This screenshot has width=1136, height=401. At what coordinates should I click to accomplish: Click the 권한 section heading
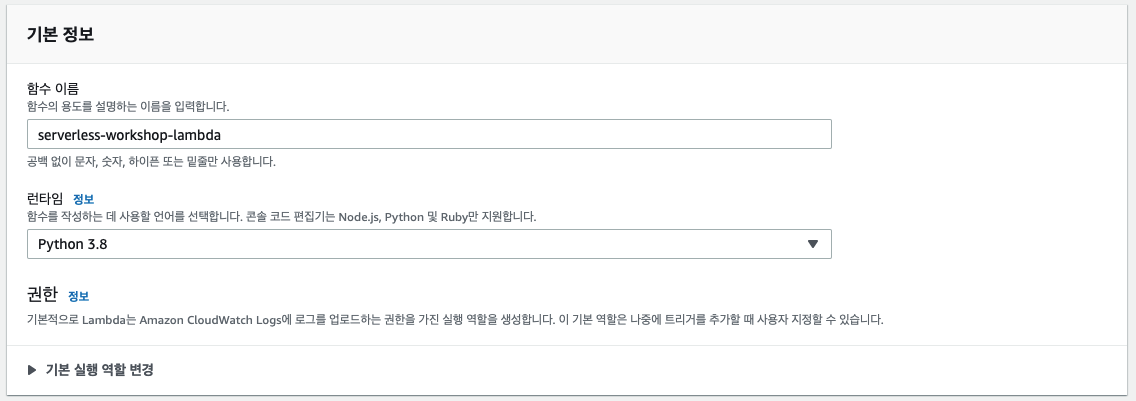point(42,294)
